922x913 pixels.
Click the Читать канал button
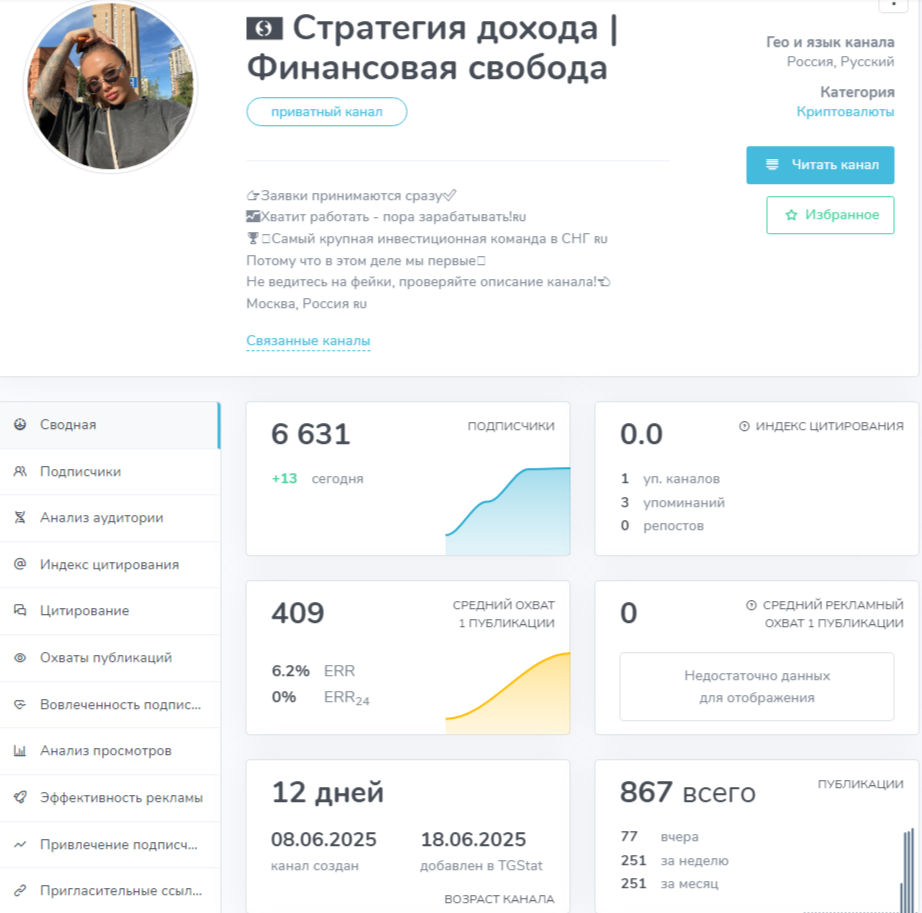tap(820, 164)
